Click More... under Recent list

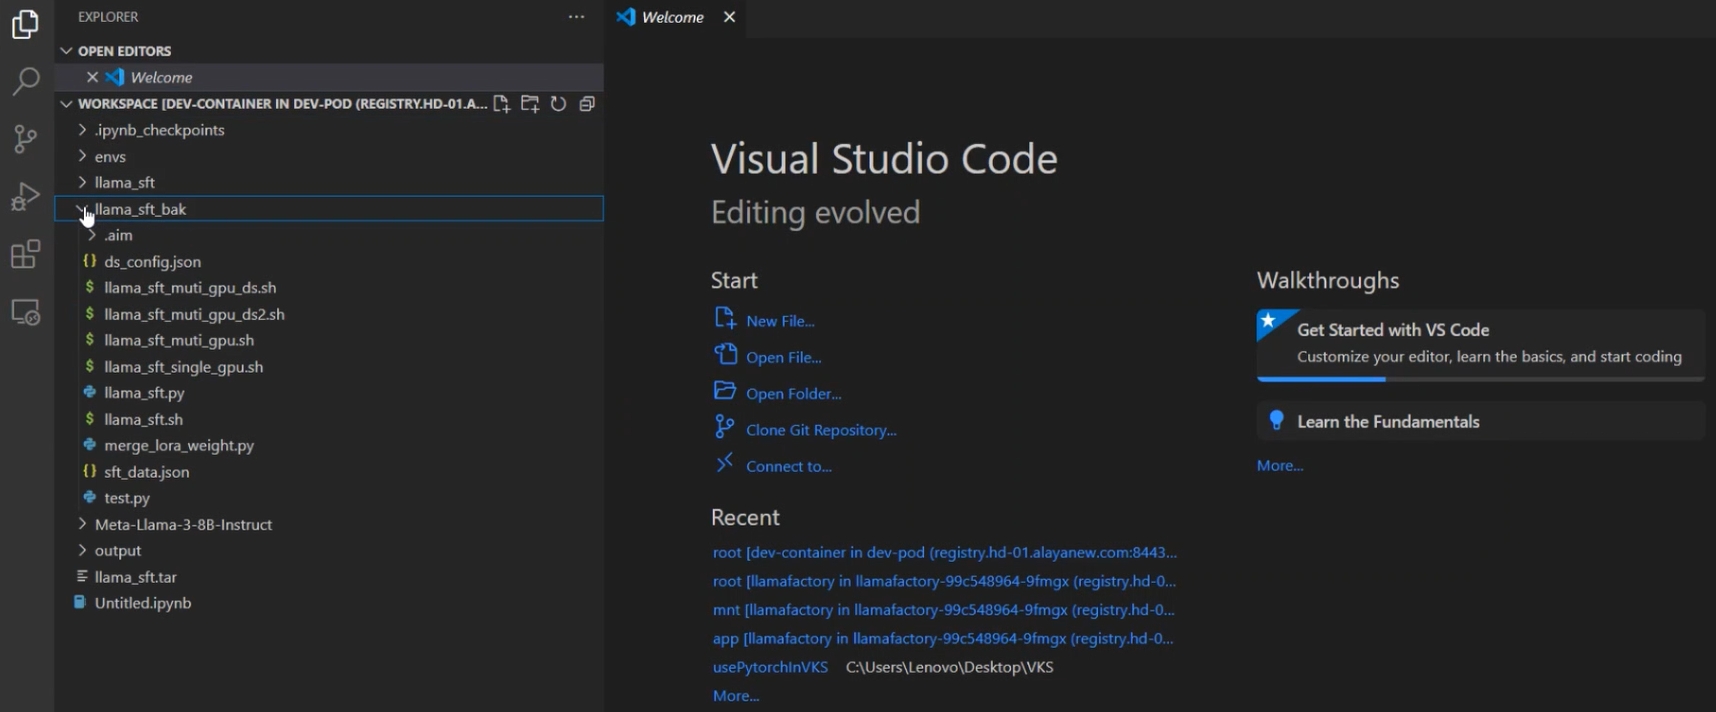[x=736, y=696]
